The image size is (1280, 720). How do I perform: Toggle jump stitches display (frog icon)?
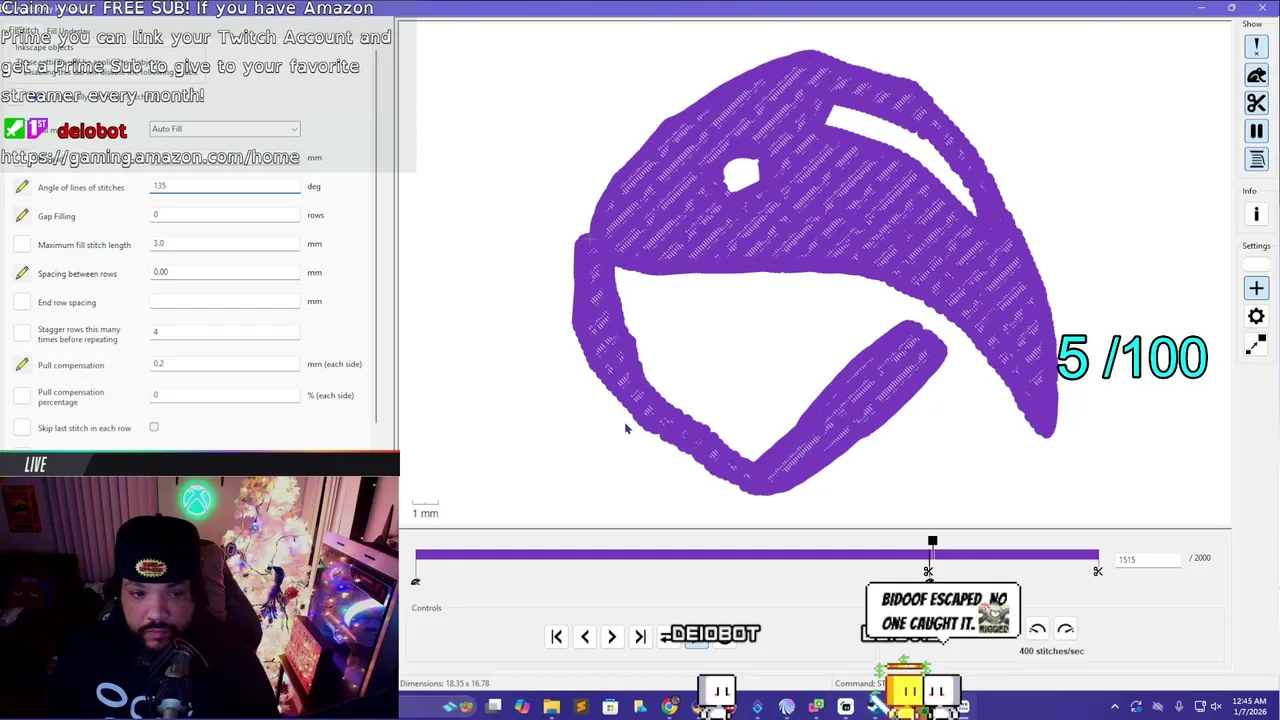click(1256, 75)
